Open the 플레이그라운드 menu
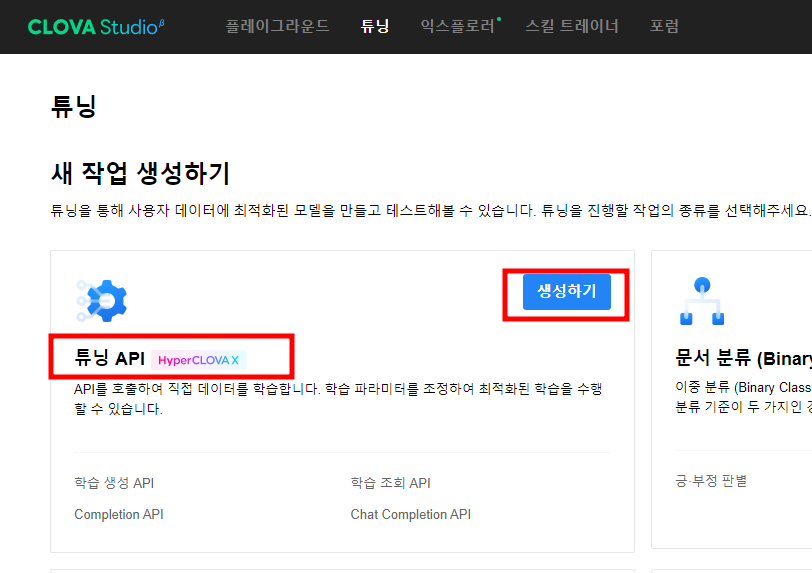 [x=278, y=26]
